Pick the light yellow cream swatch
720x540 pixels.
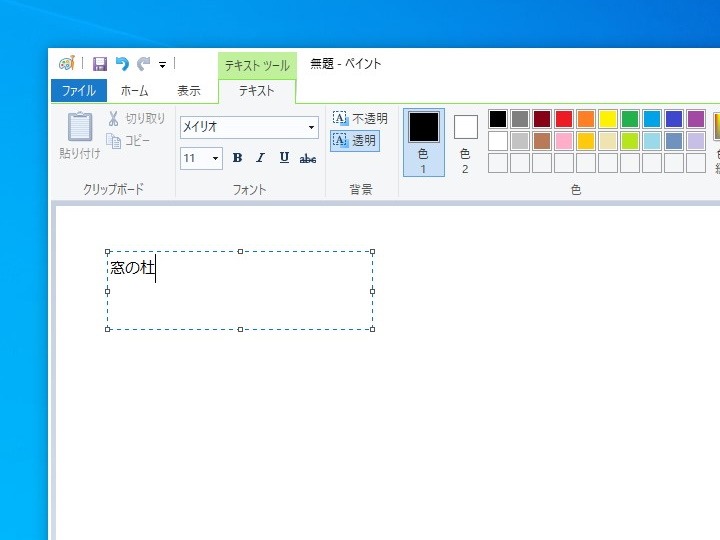pyautogui.click(x=608, y=141)
